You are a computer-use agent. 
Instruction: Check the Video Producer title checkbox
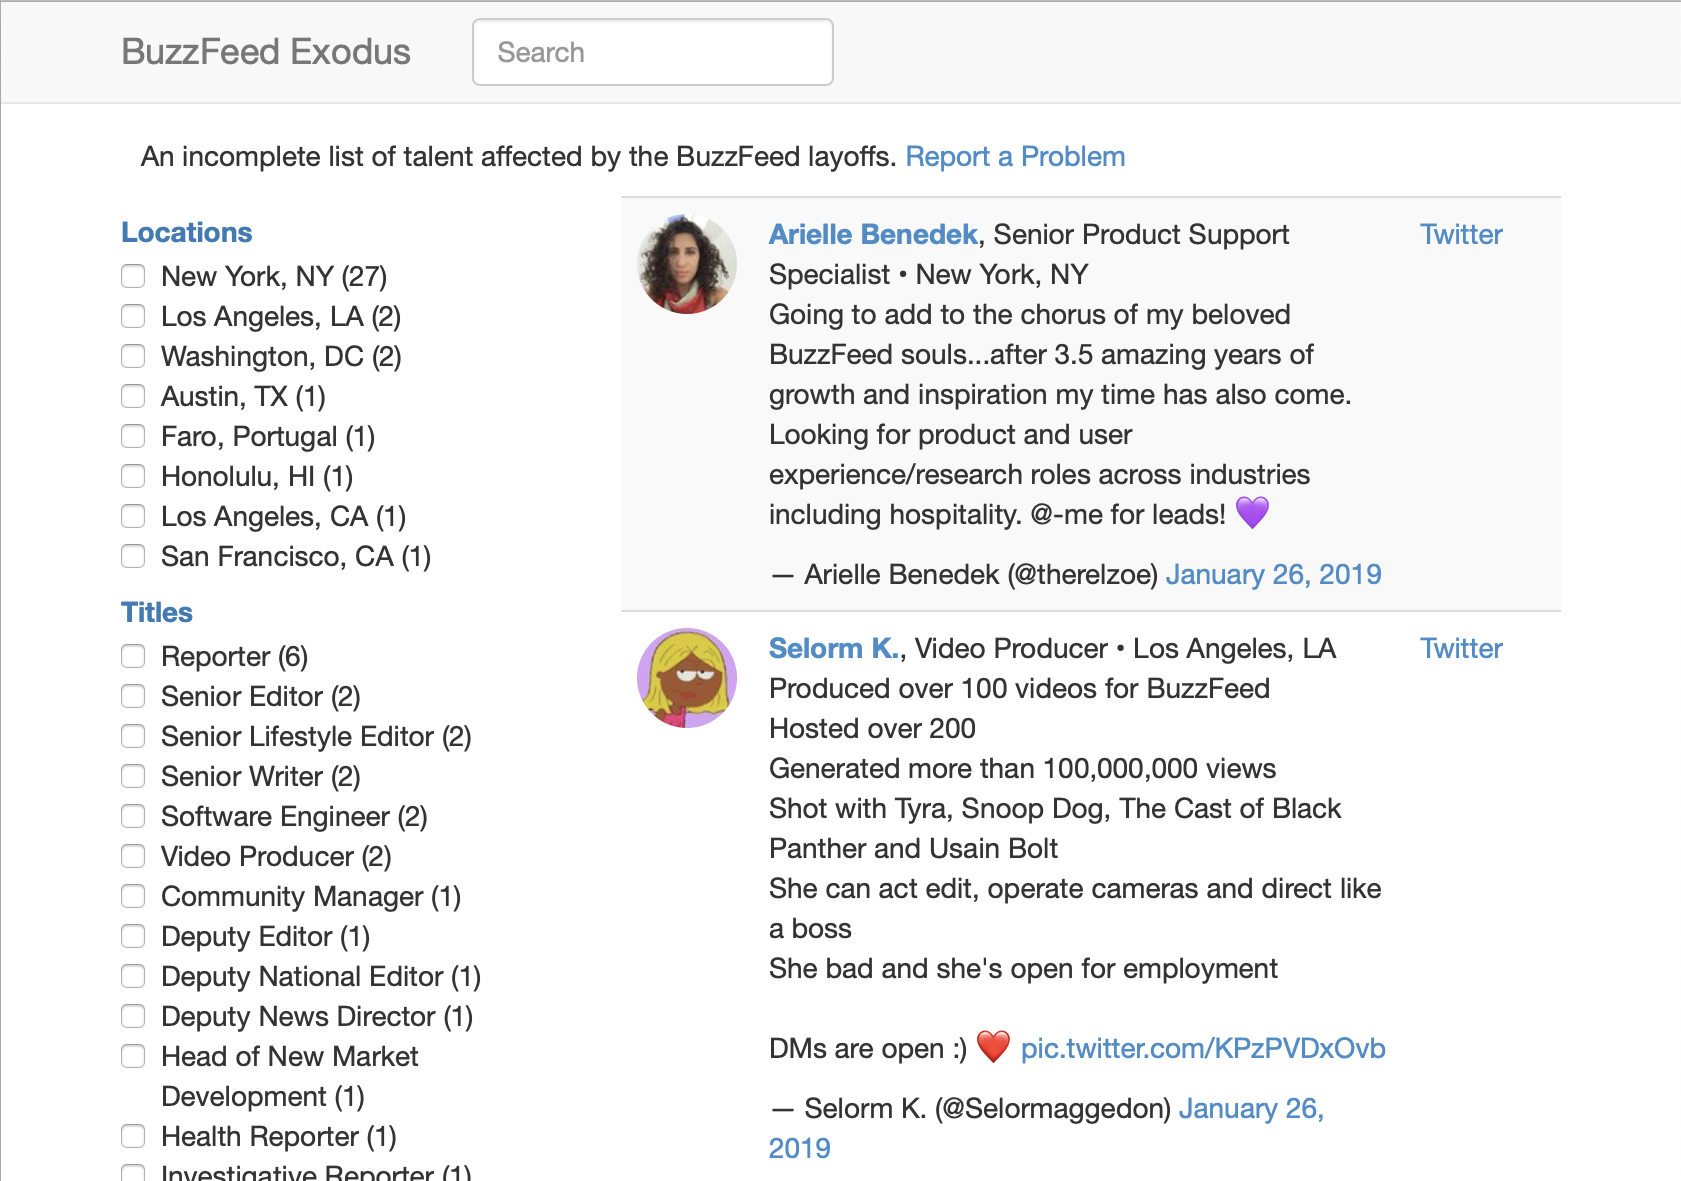[133, 856]
